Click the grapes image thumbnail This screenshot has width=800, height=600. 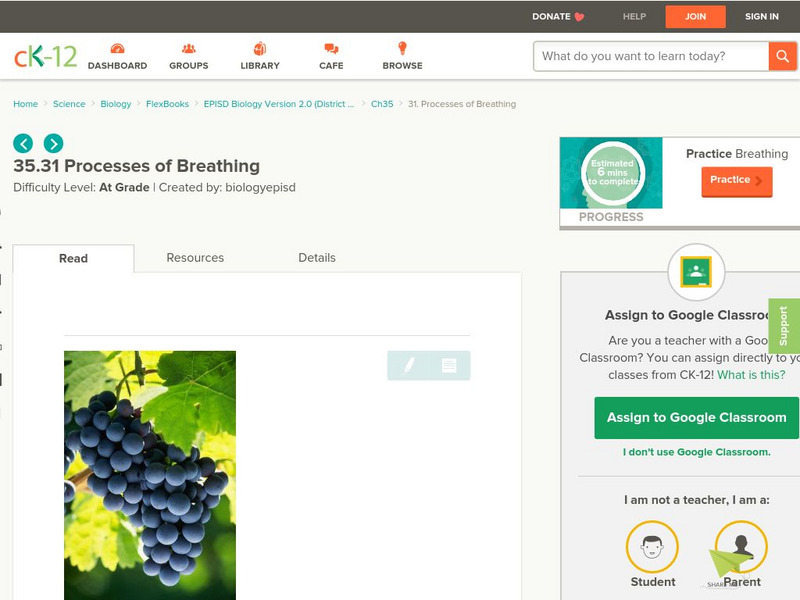pos(150,476)
